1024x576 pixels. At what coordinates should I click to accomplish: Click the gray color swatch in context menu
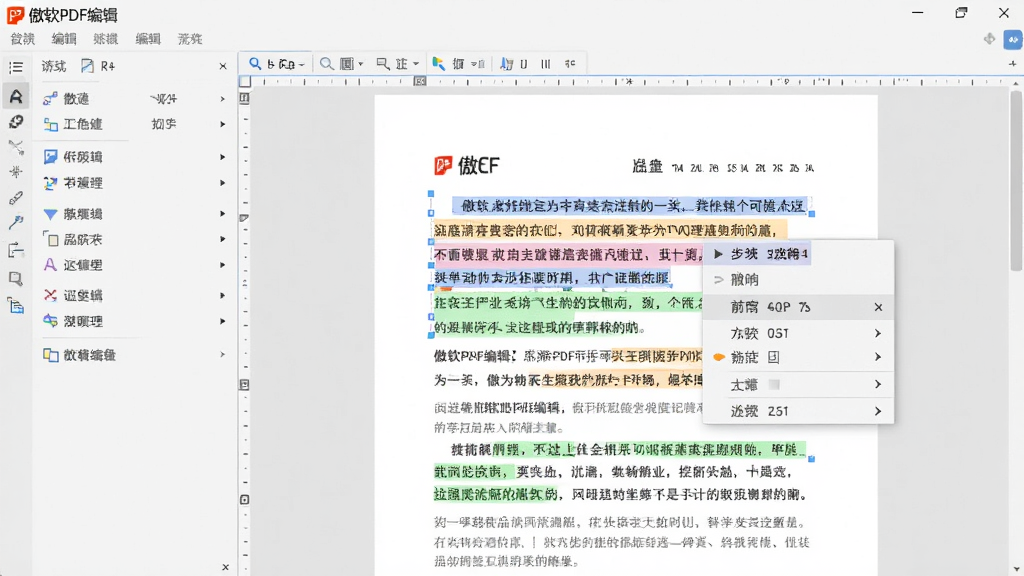pyautogui.click(x=775, y=385)
